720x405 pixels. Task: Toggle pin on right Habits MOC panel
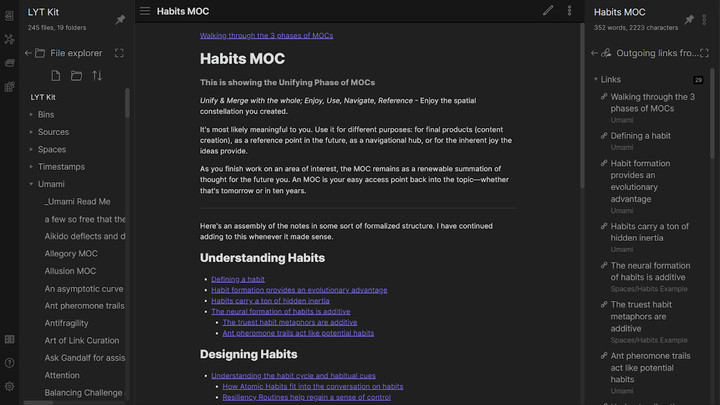tap(689, 19)
